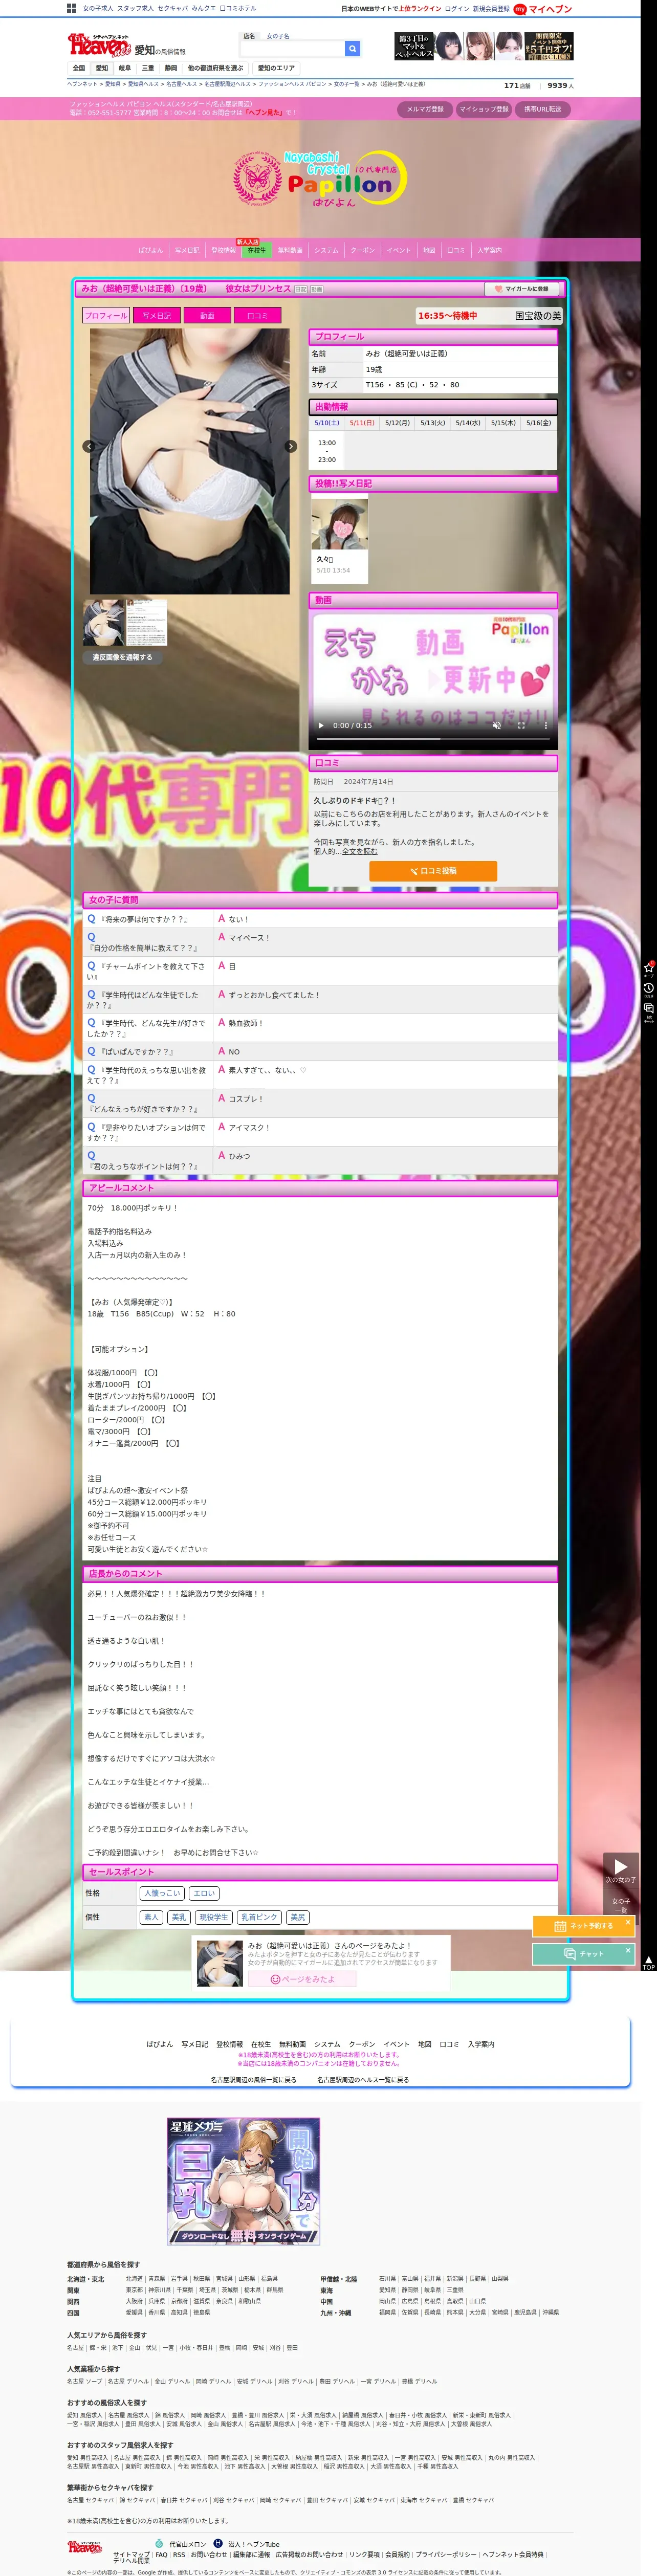Click the ネット予約する button
The width and height of the screenshot is (657, 2576).
point(583,1925)
